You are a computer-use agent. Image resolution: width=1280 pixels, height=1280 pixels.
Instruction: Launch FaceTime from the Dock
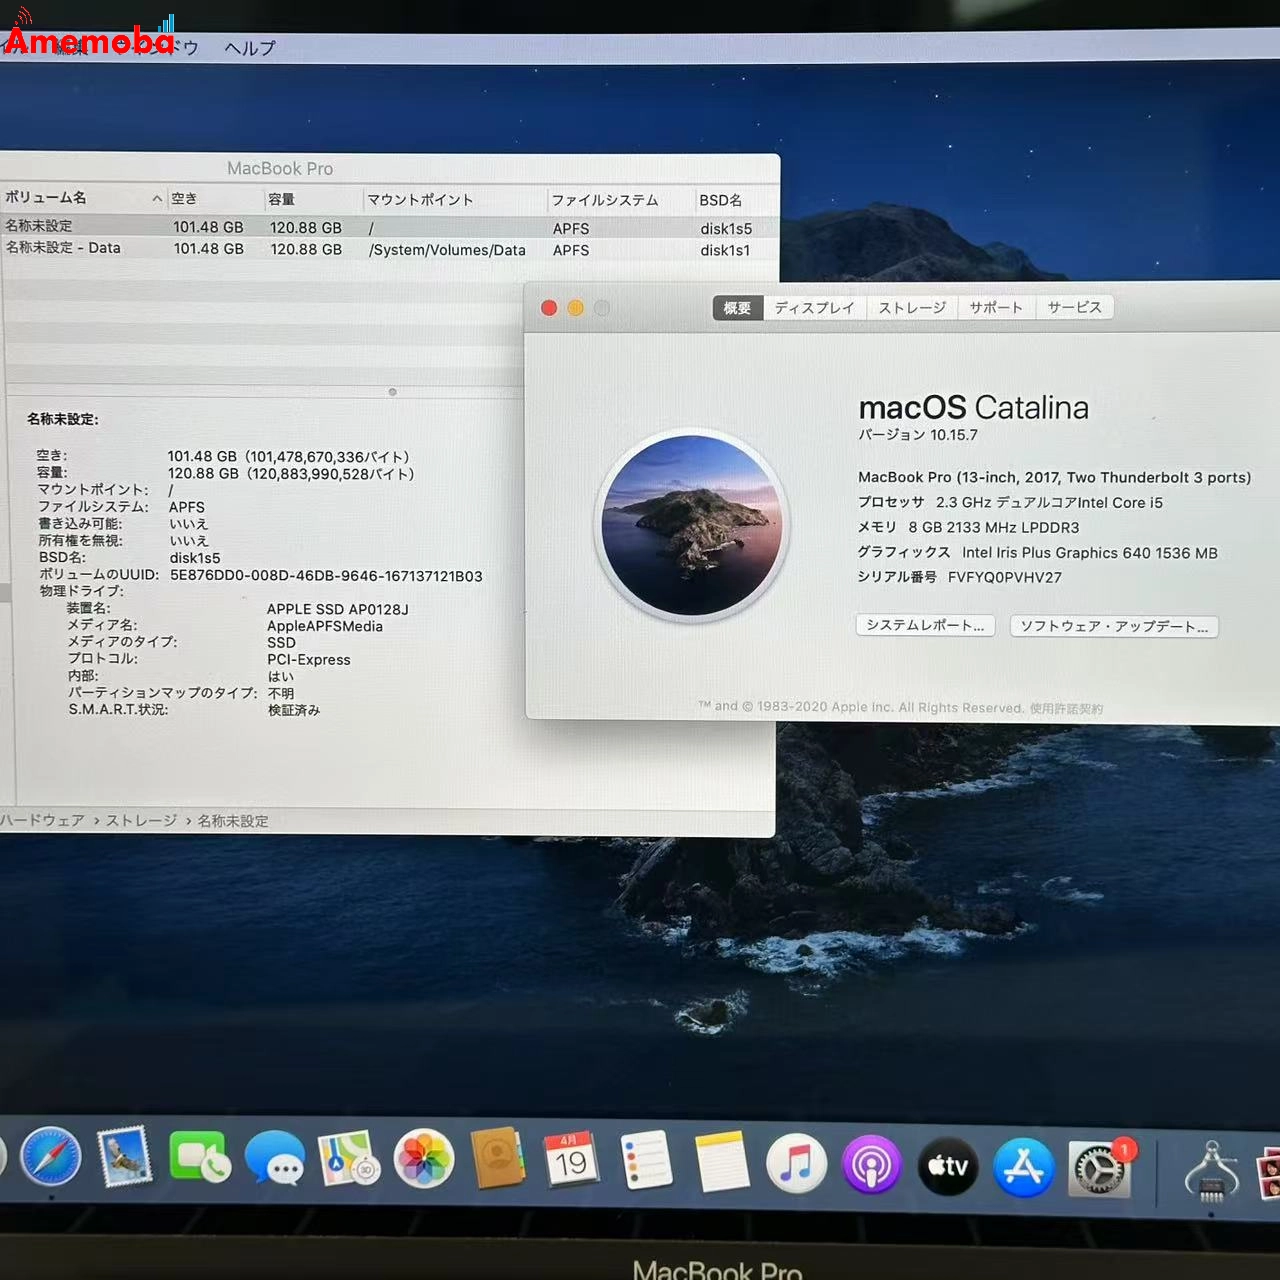(199, 1160)
